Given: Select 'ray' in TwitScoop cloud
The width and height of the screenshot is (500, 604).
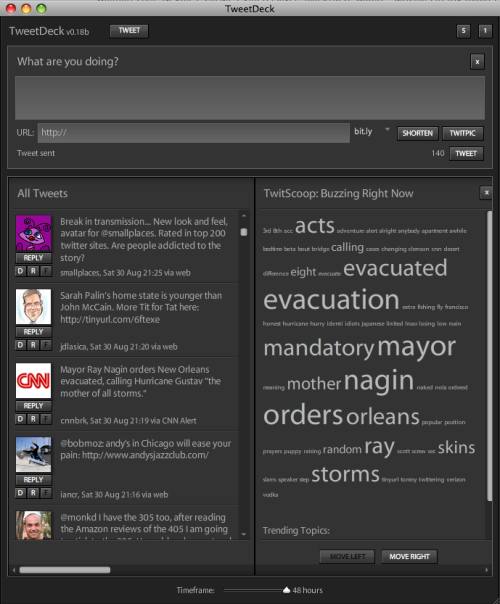Looking at the screenshot, I should [379, 447].
